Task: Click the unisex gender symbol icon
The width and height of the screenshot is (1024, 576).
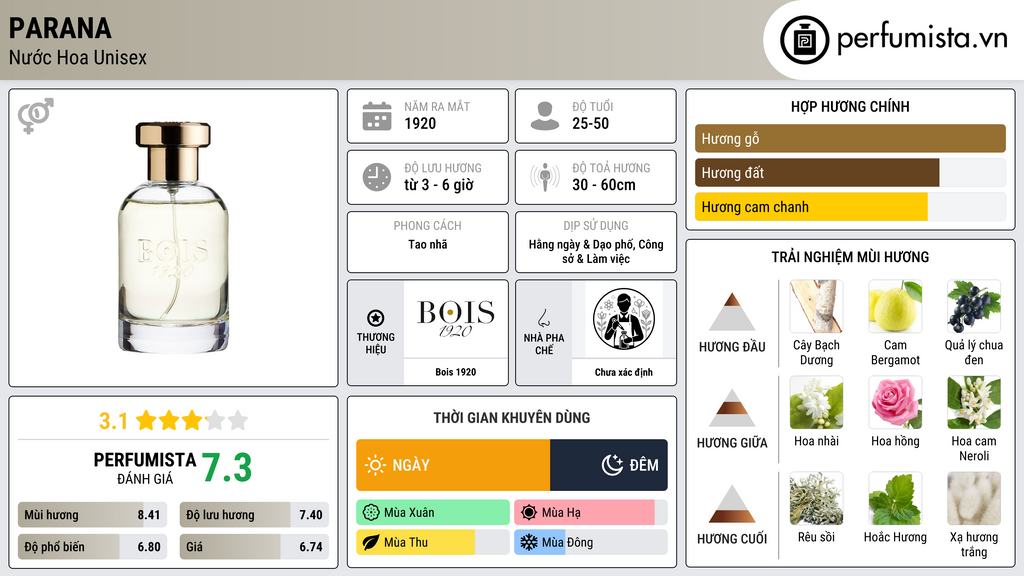Action: coord(36,116)
